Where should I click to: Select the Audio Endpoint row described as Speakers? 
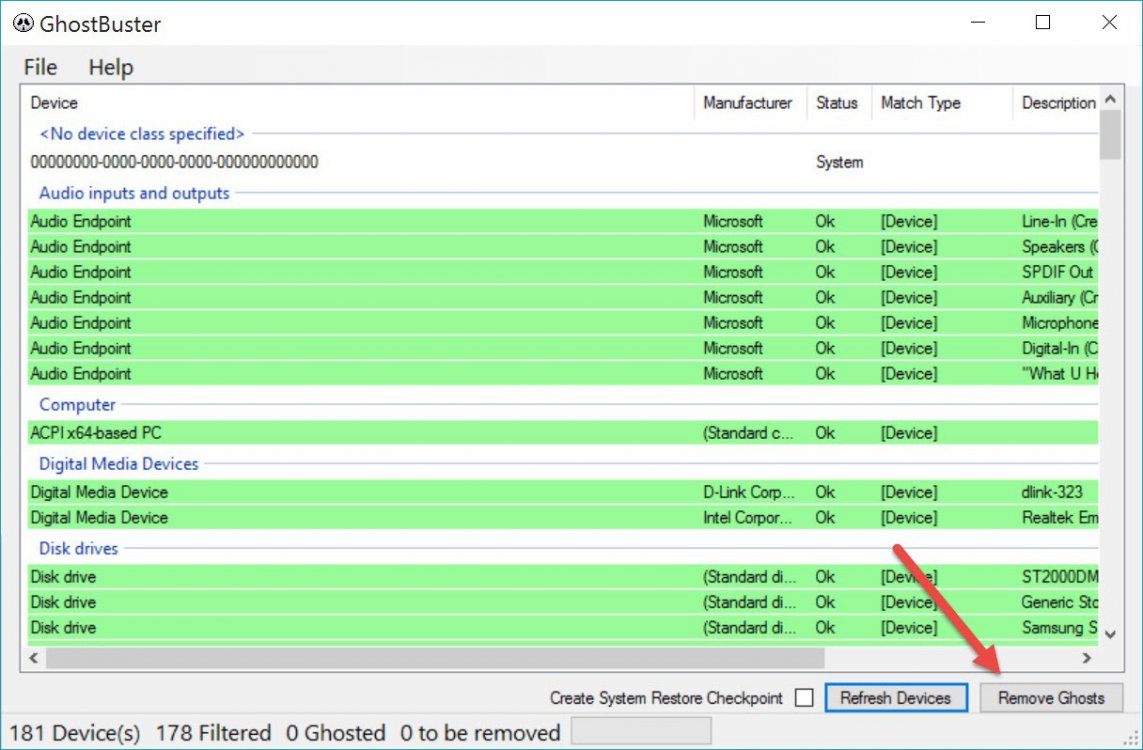(x=563, y=246)
